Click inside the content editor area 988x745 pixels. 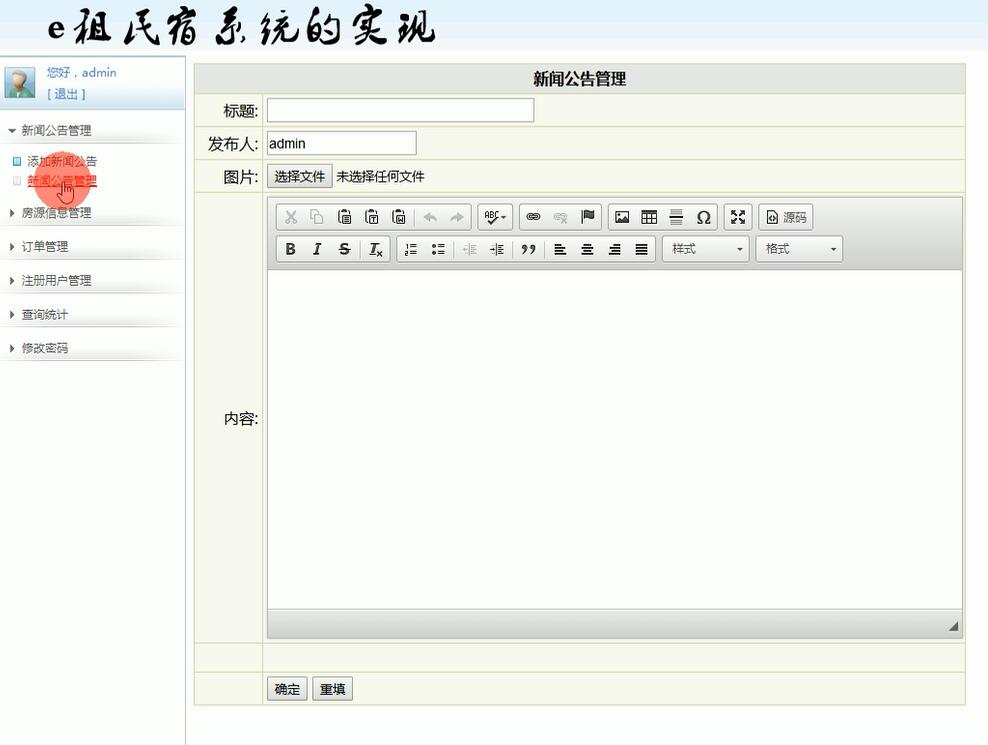click(614, 439)
